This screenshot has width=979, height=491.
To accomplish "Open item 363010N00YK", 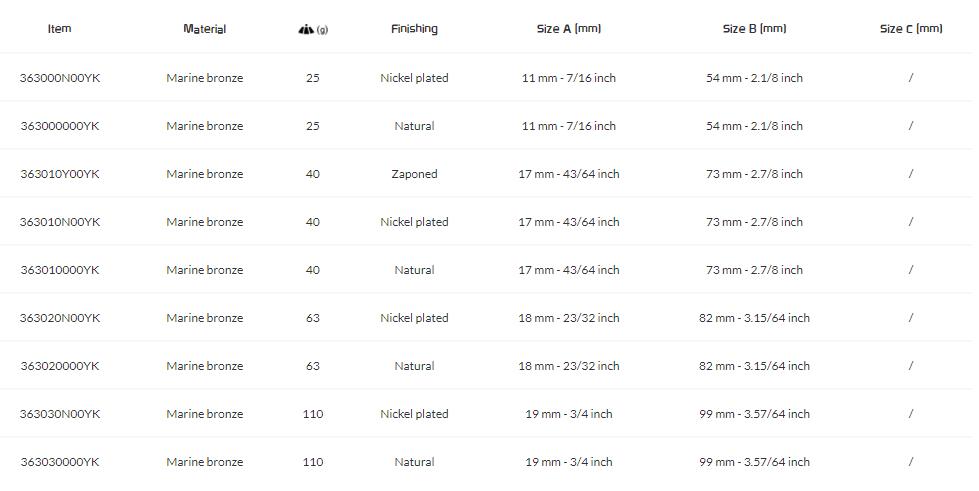I will [x=60, y=222].
